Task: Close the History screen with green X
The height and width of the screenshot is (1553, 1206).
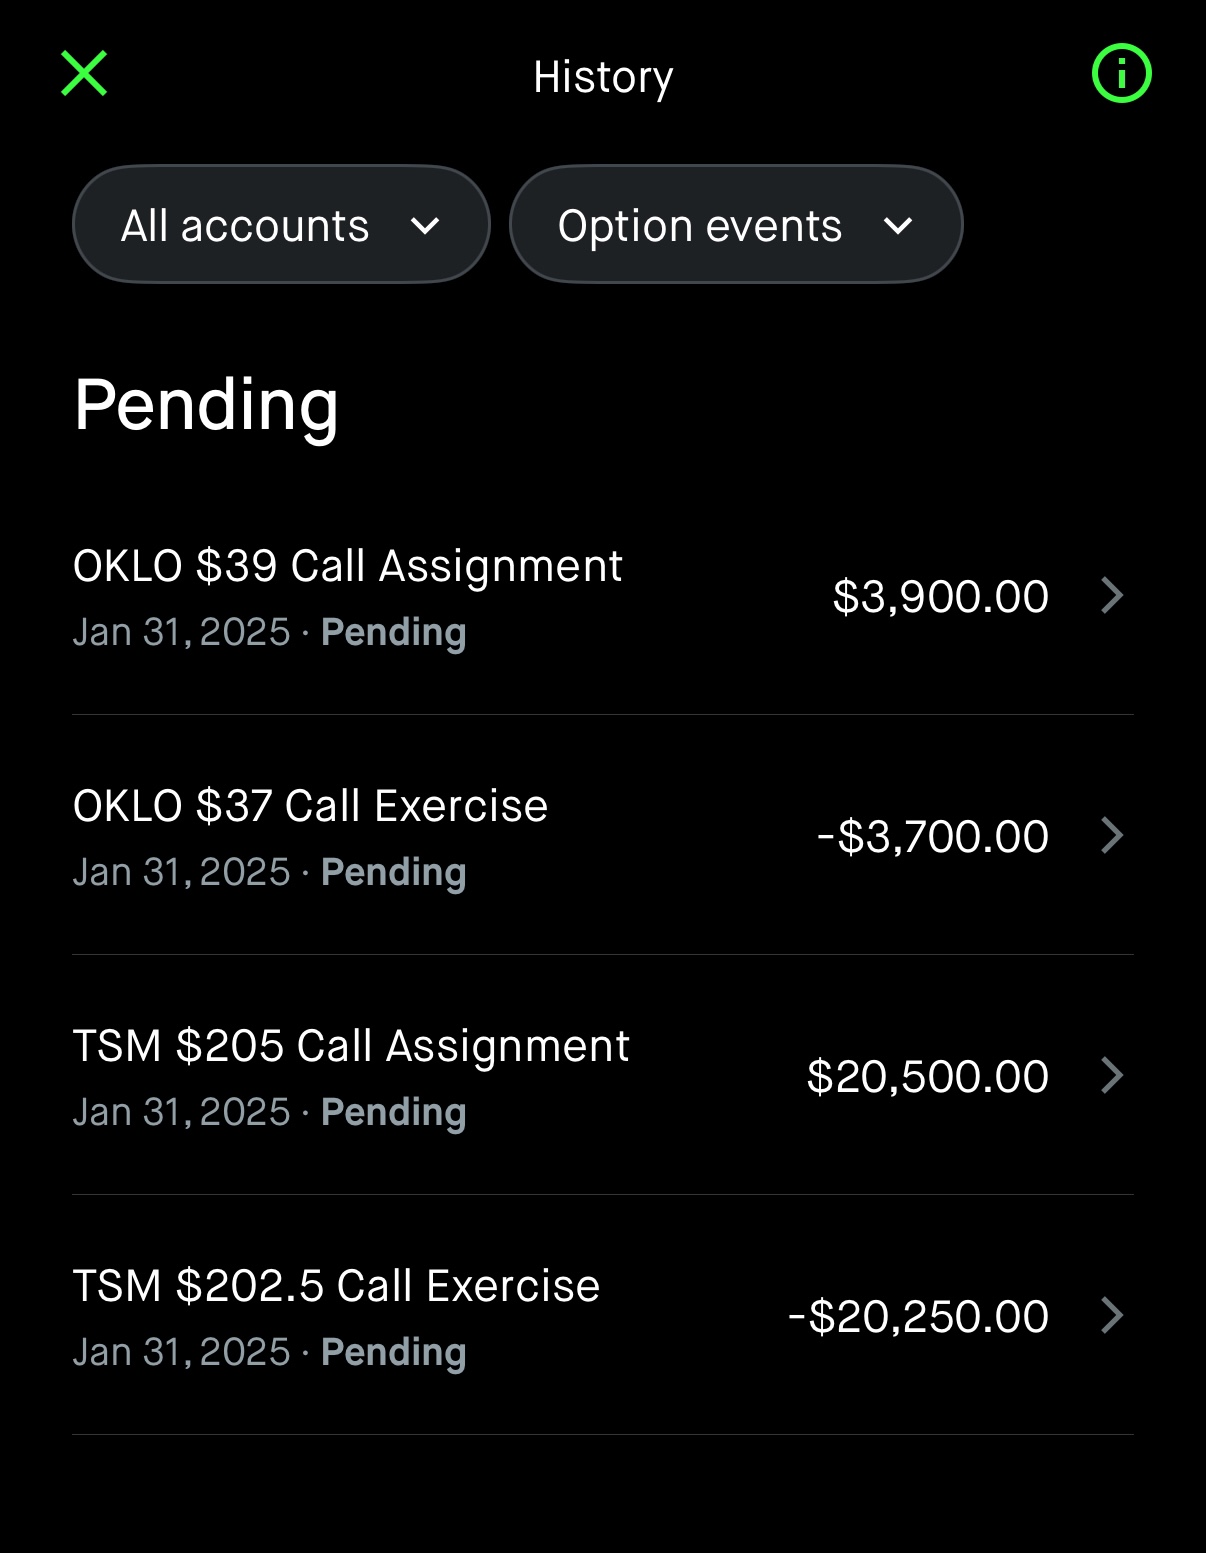Action: pyautogui.click(x=84, y=74)
